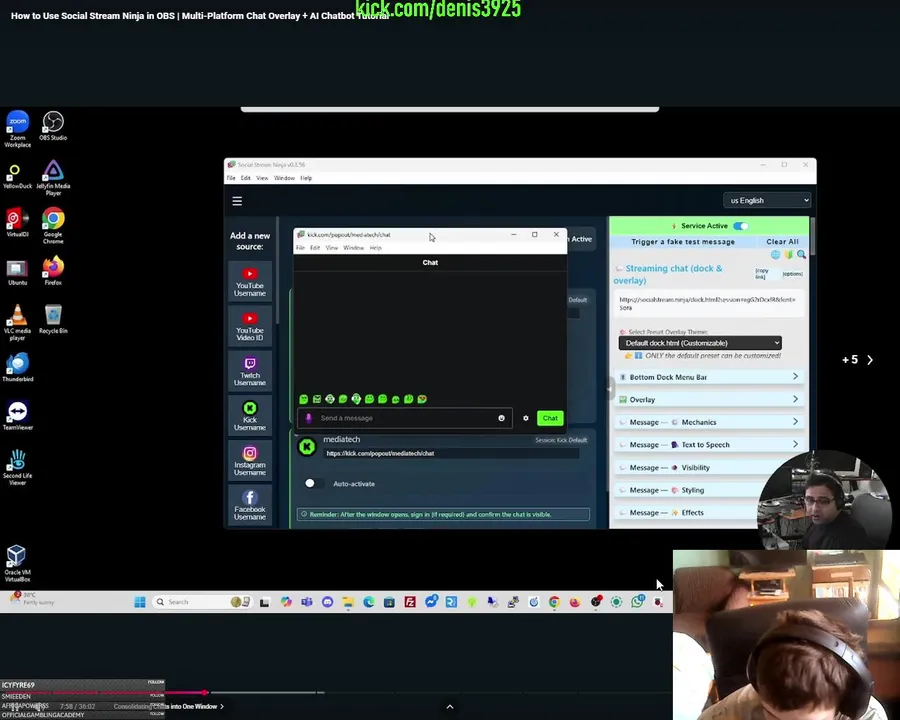
Task: Click the Windows Start button
Action: pyautogui.click(x=139, y=602)
